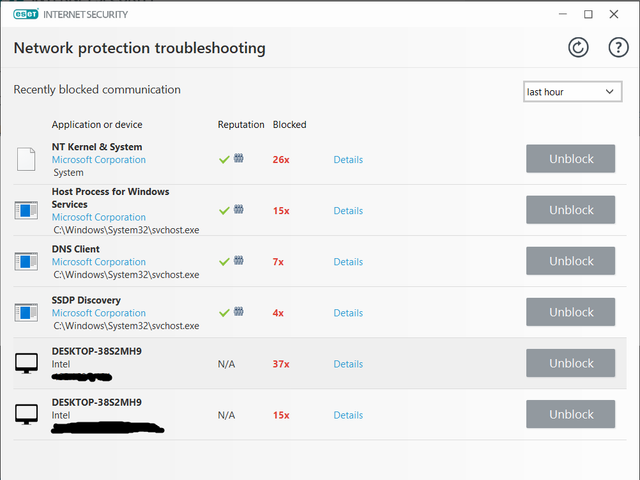
Task: Open Details for SSDP Discovery
Action: point(348,313)
